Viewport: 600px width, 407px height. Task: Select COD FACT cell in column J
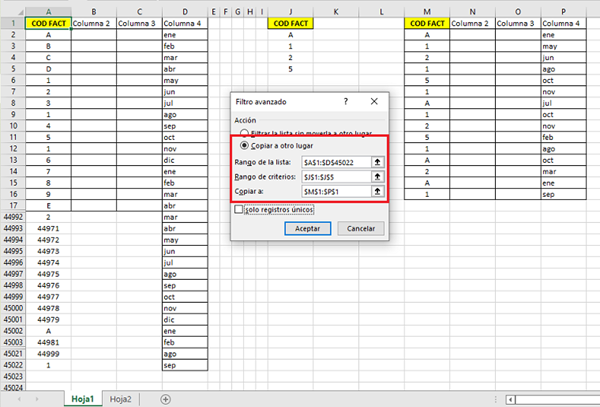290,23
